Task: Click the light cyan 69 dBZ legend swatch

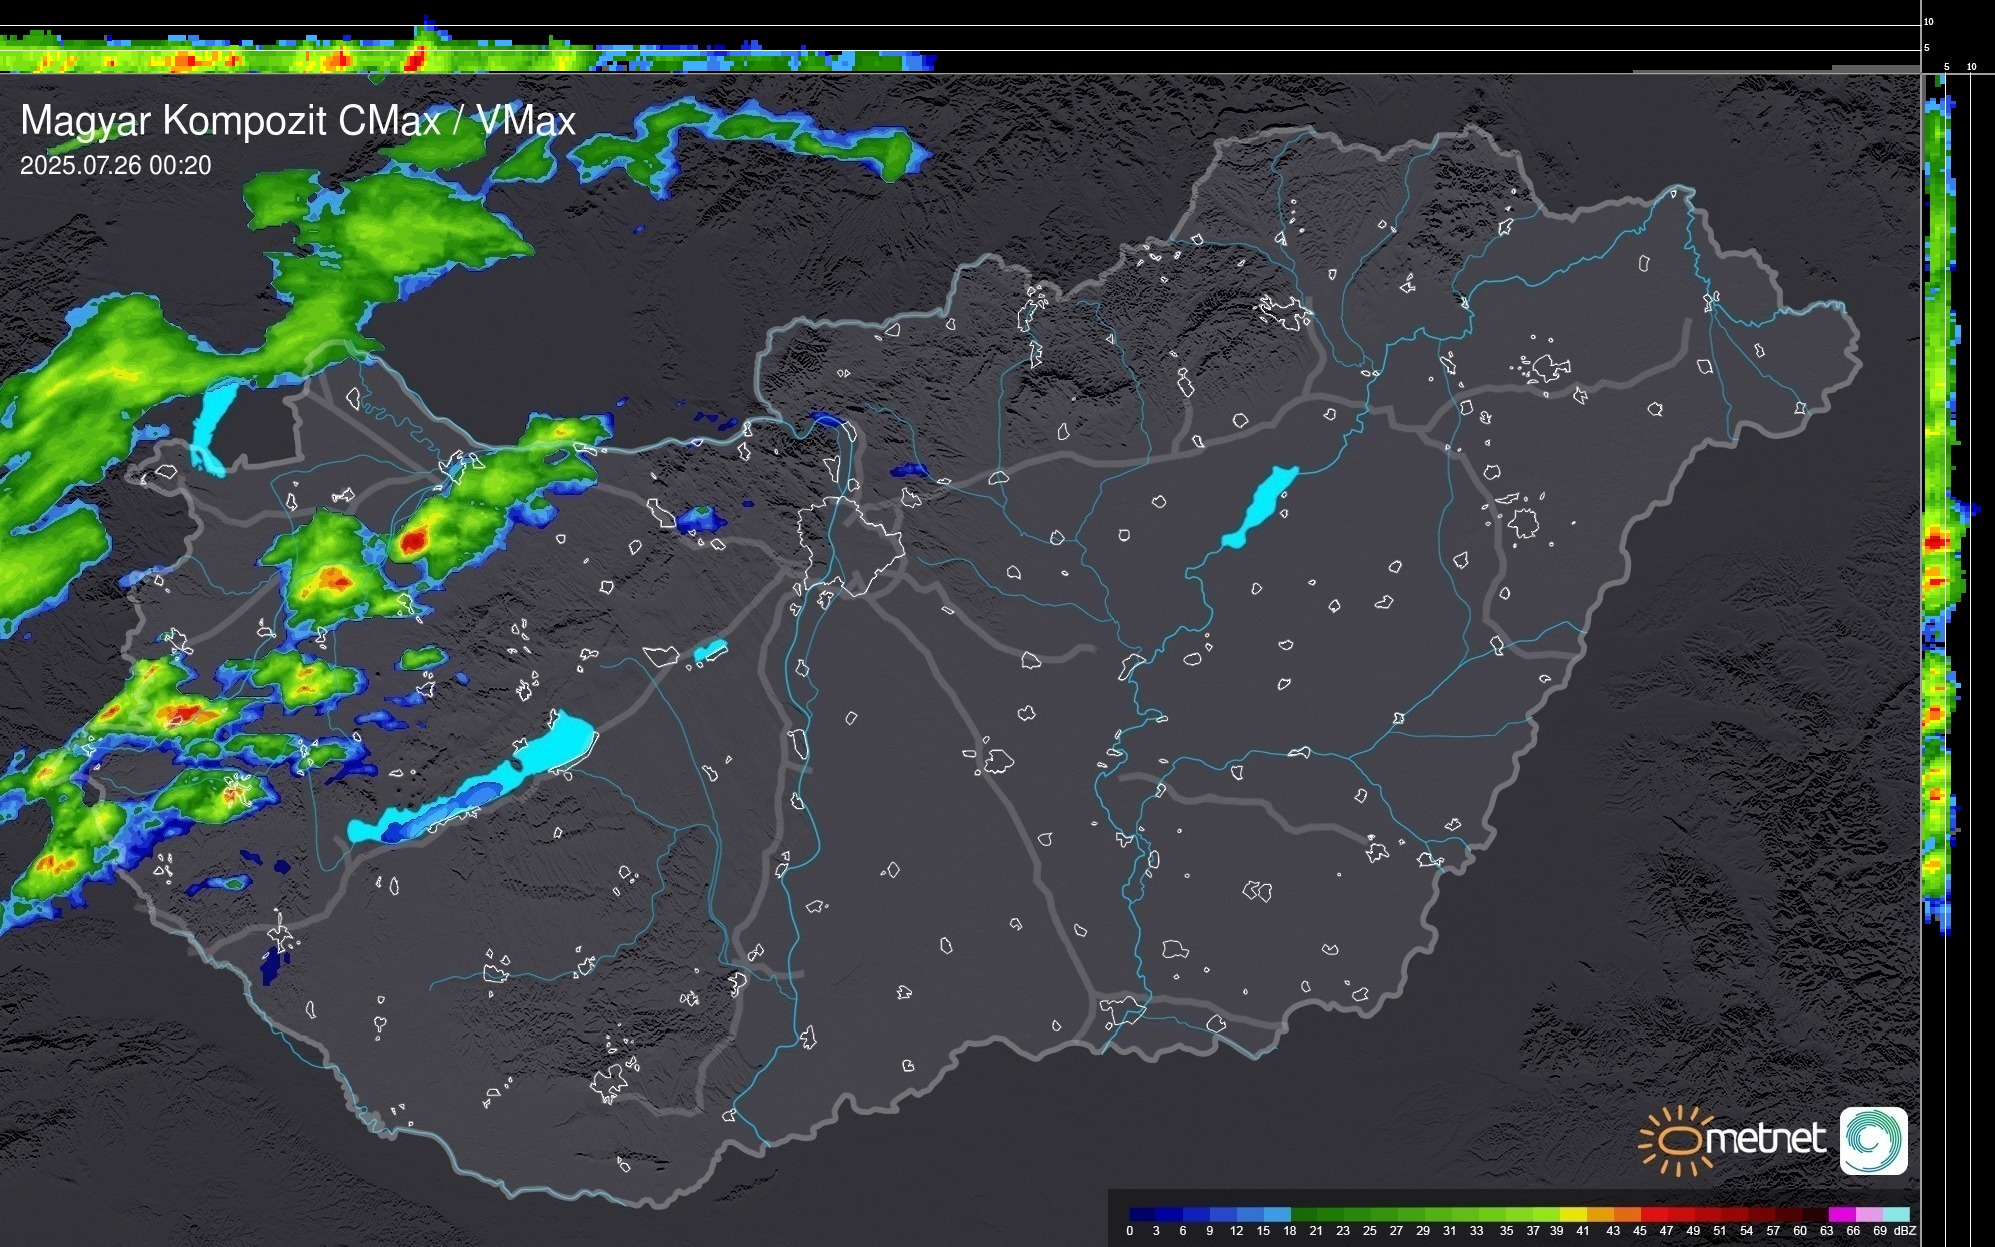Action: pyautogui.click(x=1895, y=1214)
